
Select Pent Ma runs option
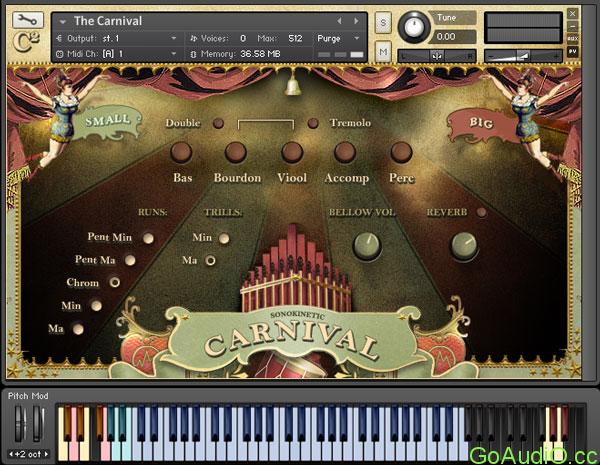coord(130,261)
